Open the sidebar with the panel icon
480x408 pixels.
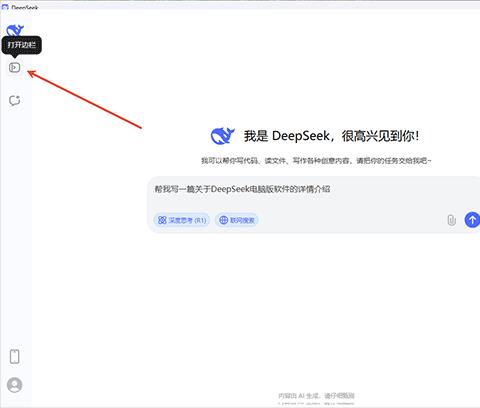[14, 68]
